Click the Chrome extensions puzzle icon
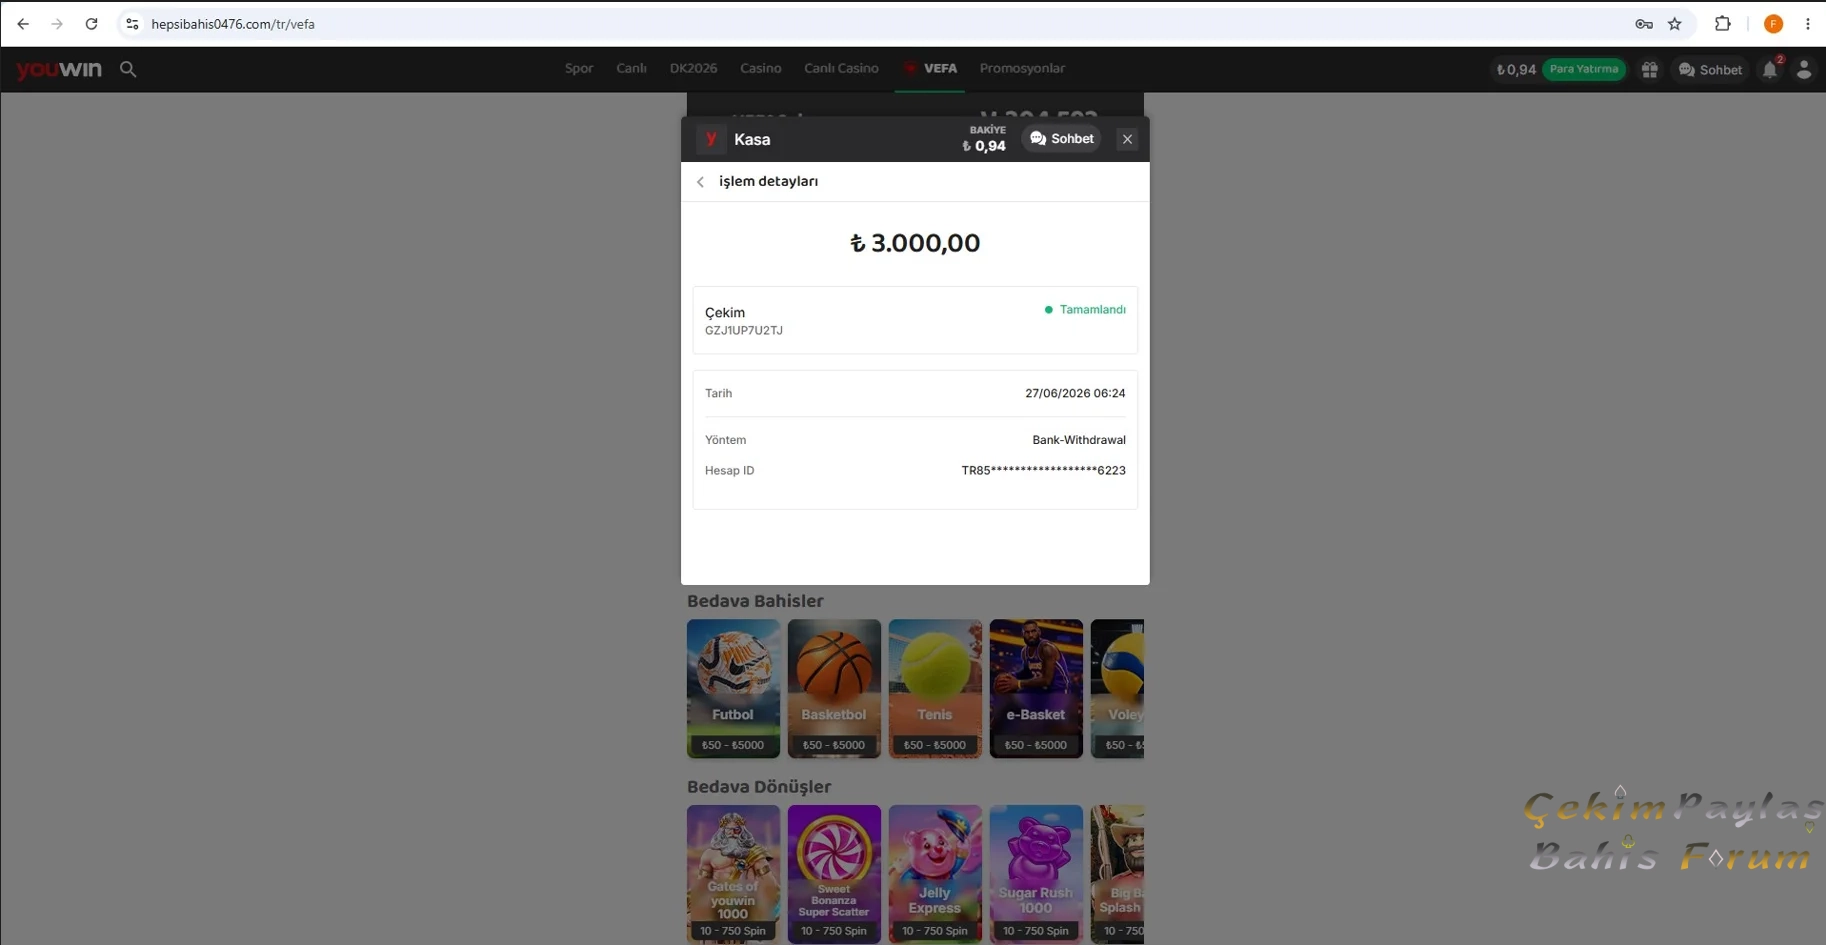 pos(1722,24)
